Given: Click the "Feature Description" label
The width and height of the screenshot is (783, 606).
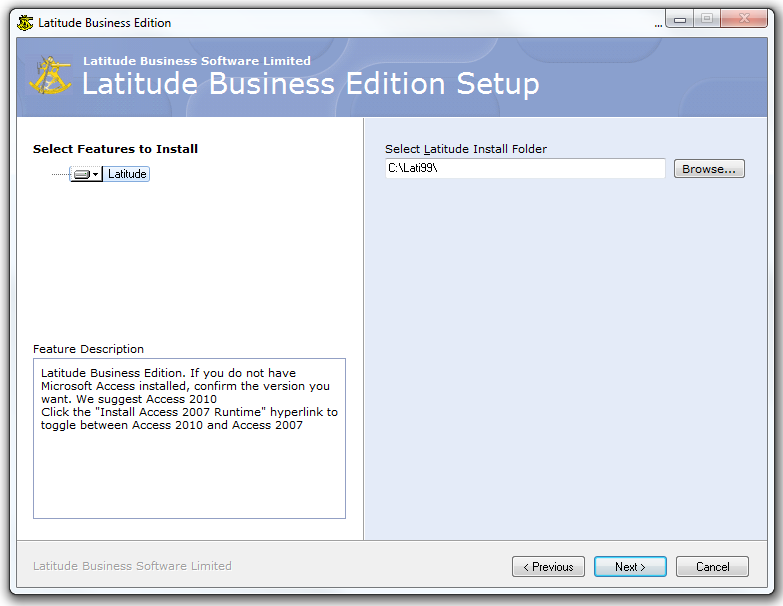Looking at the screenshot, I should (88, 349).
